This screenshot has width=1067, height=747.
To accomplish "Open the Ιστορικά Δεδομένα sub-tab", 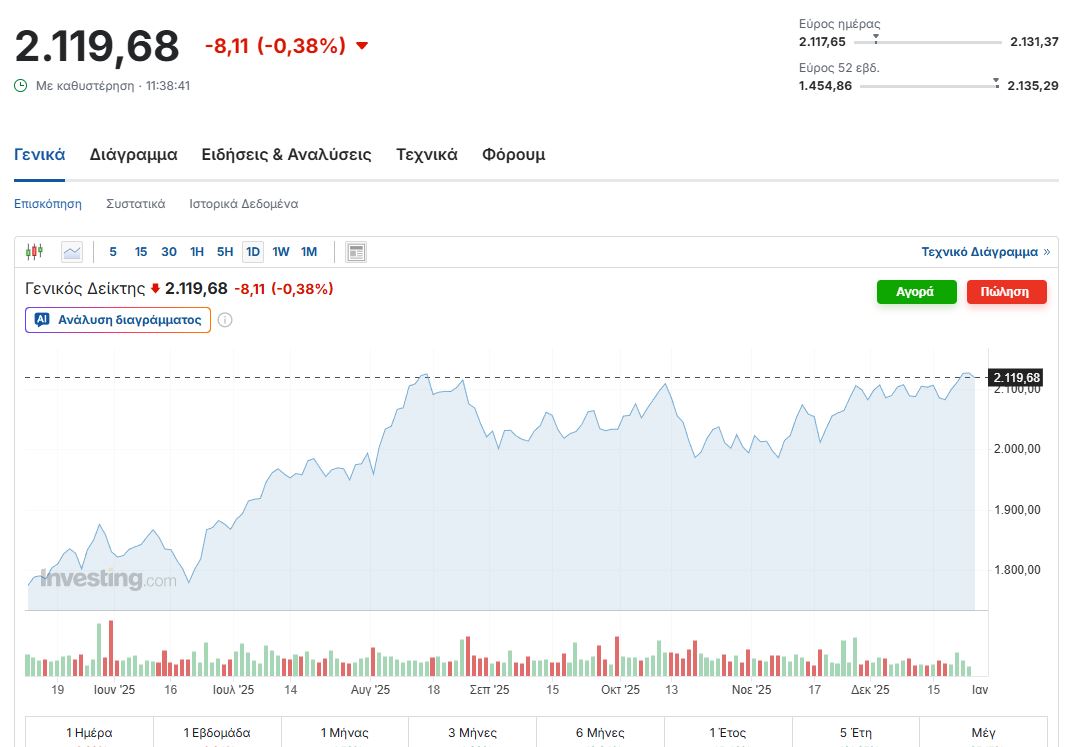I will click(244, 204).
